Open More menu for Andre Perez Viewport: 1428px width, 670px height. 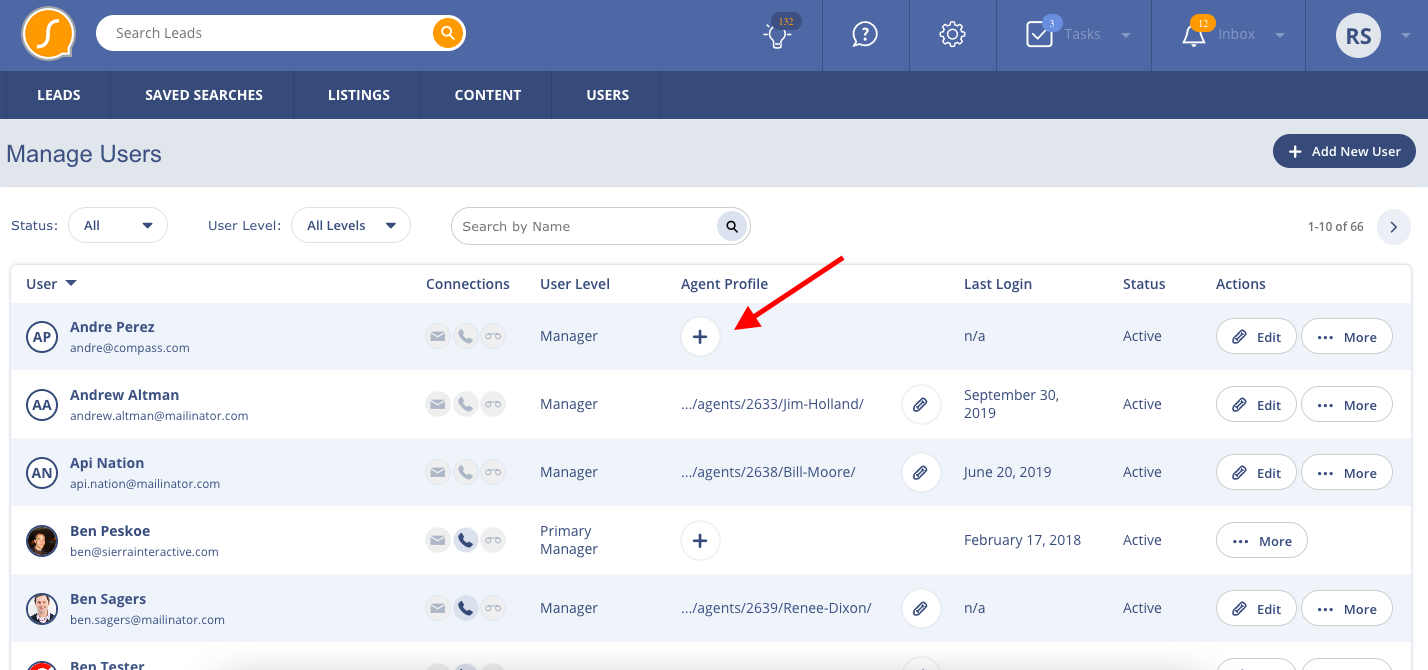[1347, 337]
